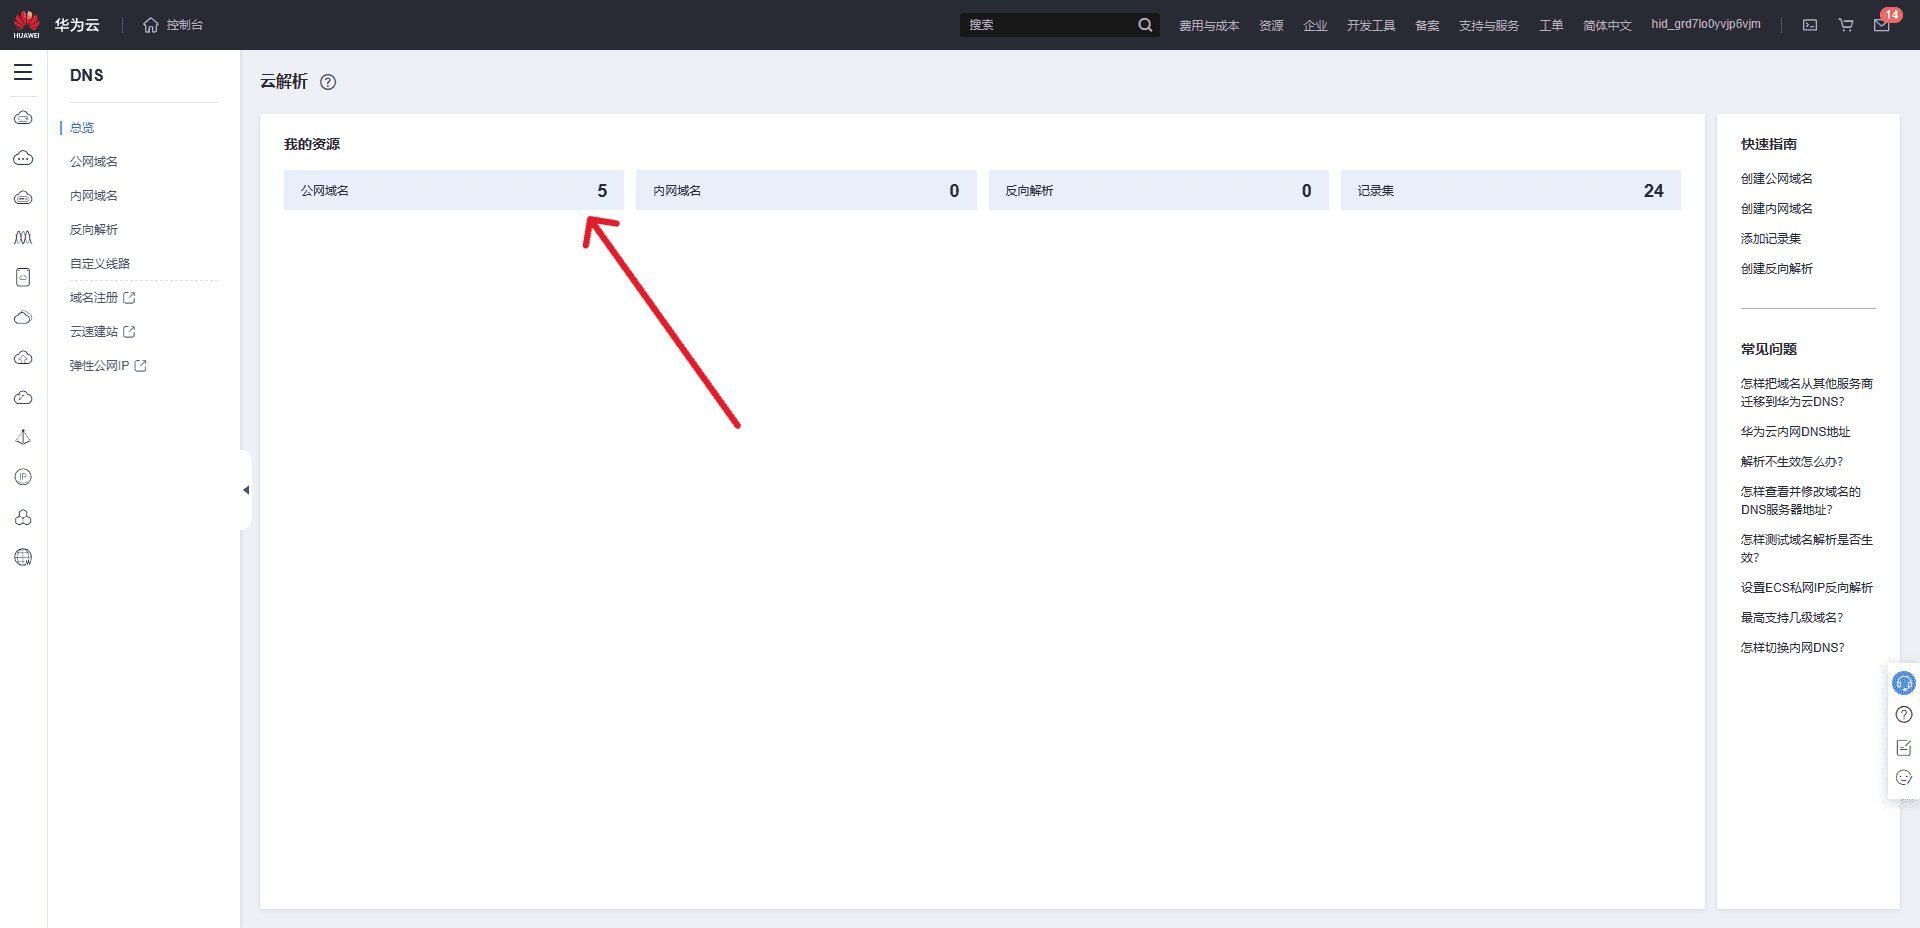This screenshot has width=1920, height=928.
Task: Click the help icon next to 云解析
Action: click(x=328, y=82)
